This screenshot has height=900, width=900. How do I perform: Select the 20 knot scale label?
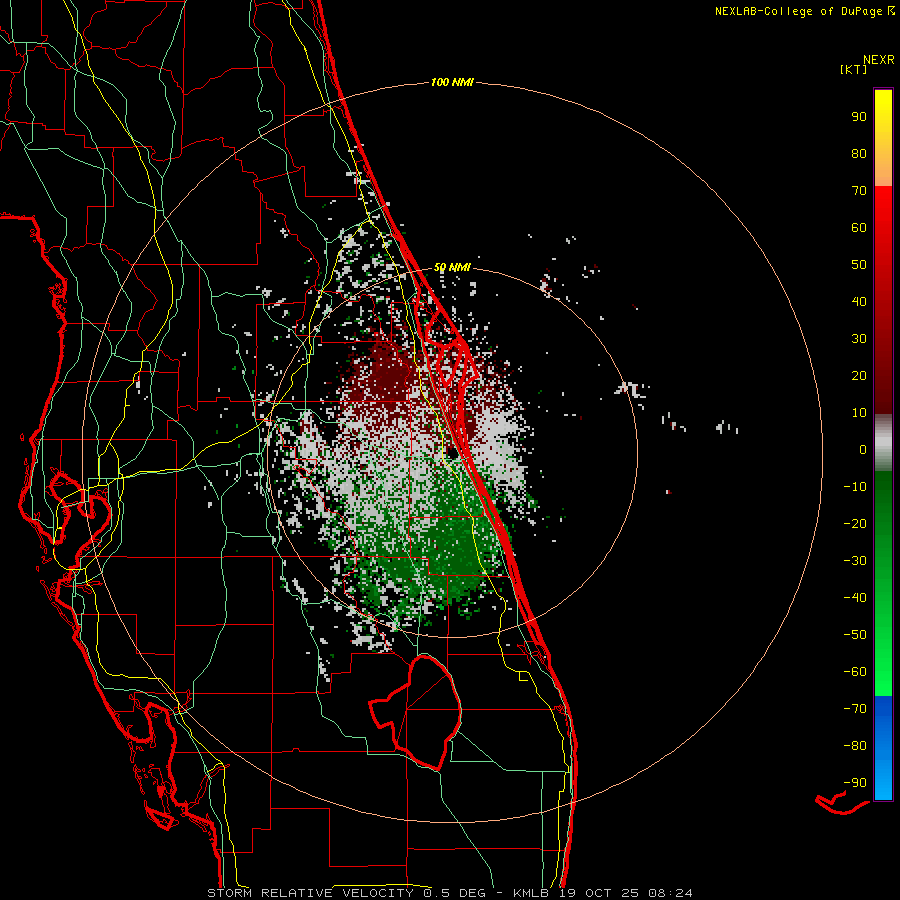859,375
